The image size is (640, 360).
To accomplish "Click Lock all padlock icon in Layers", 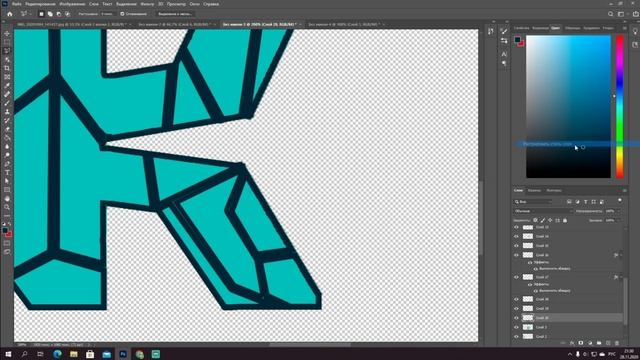I will [x=565, y=220].
